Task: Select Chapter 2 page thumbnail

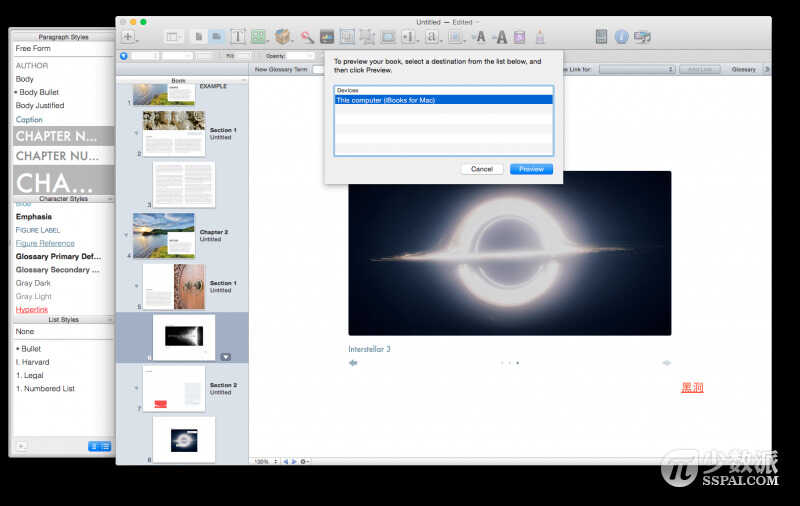Action: point(164,236)
